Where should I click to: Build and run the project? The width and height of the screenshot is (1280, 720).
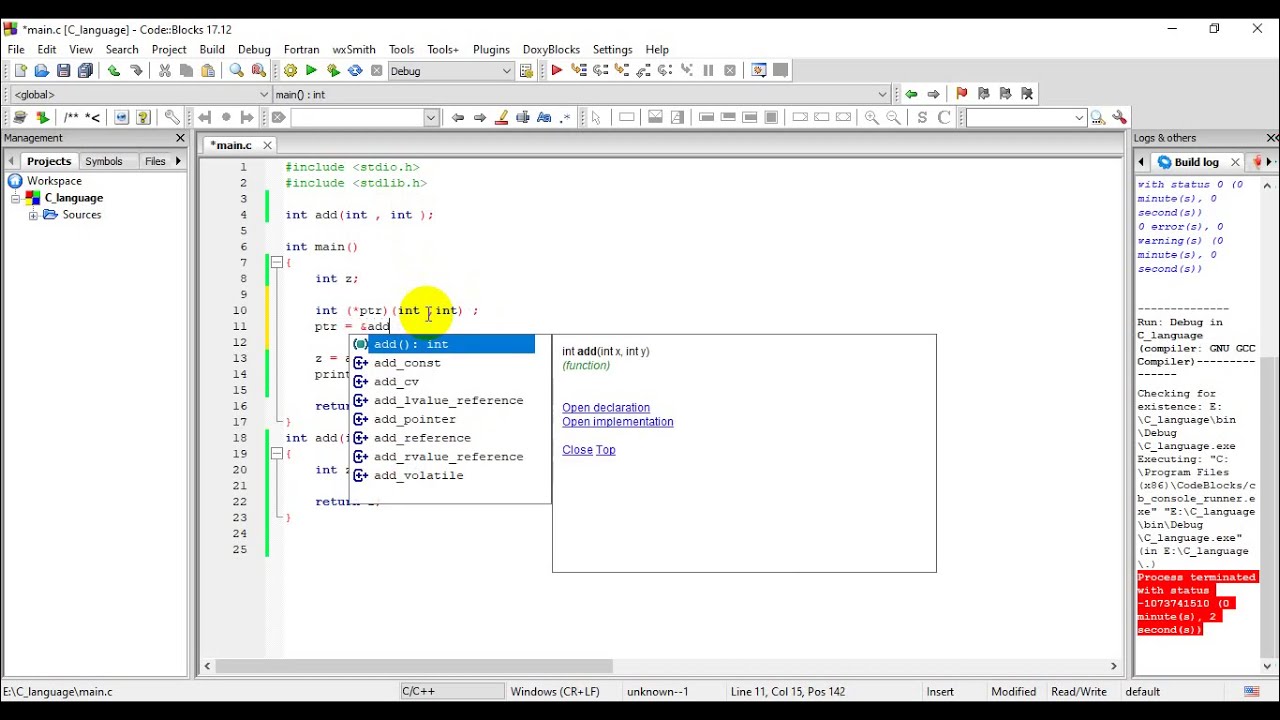[x=333, y=71]
